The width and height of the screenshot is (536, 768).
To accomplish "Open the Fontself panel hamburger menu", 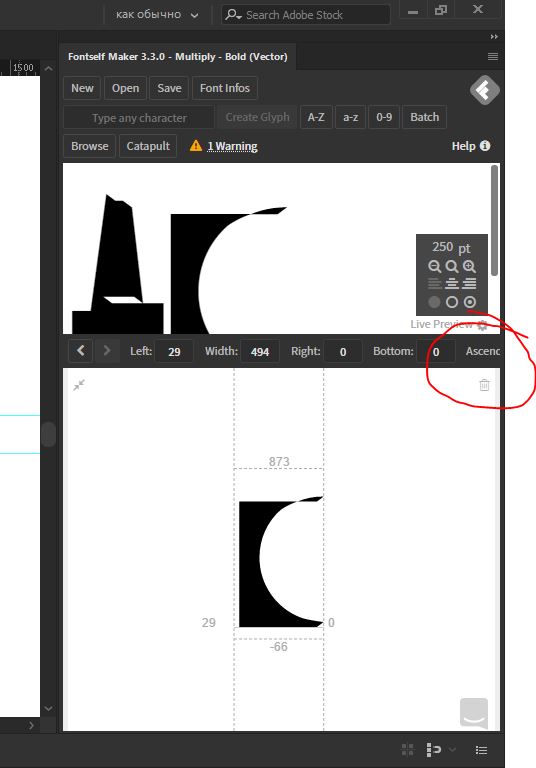I will 493,56.
